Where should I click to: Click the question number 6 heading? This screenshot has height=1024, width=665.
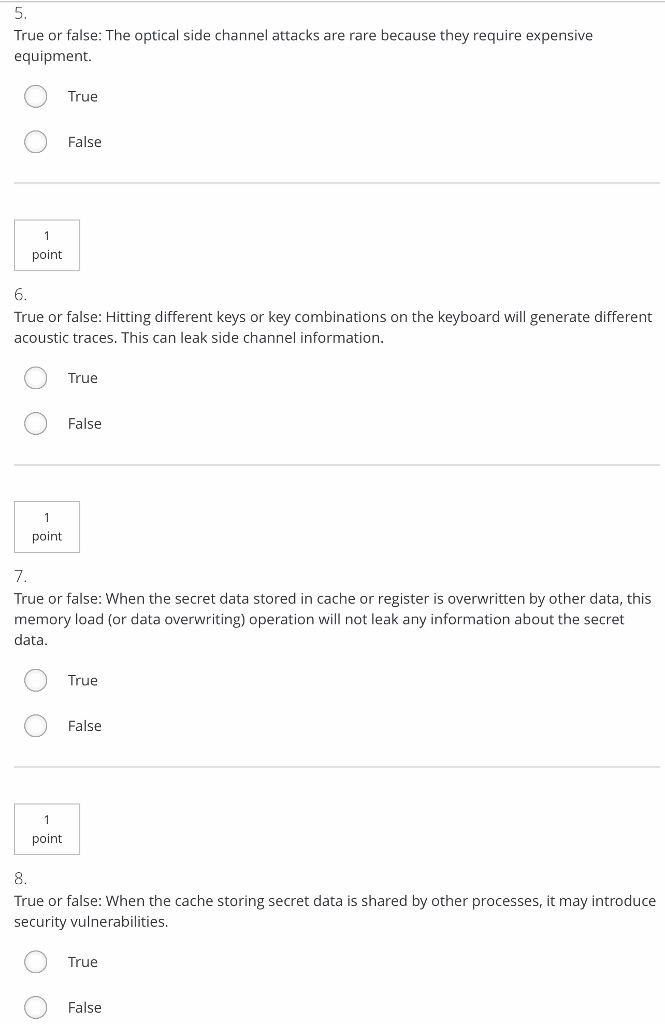click(x=20, y=295)
